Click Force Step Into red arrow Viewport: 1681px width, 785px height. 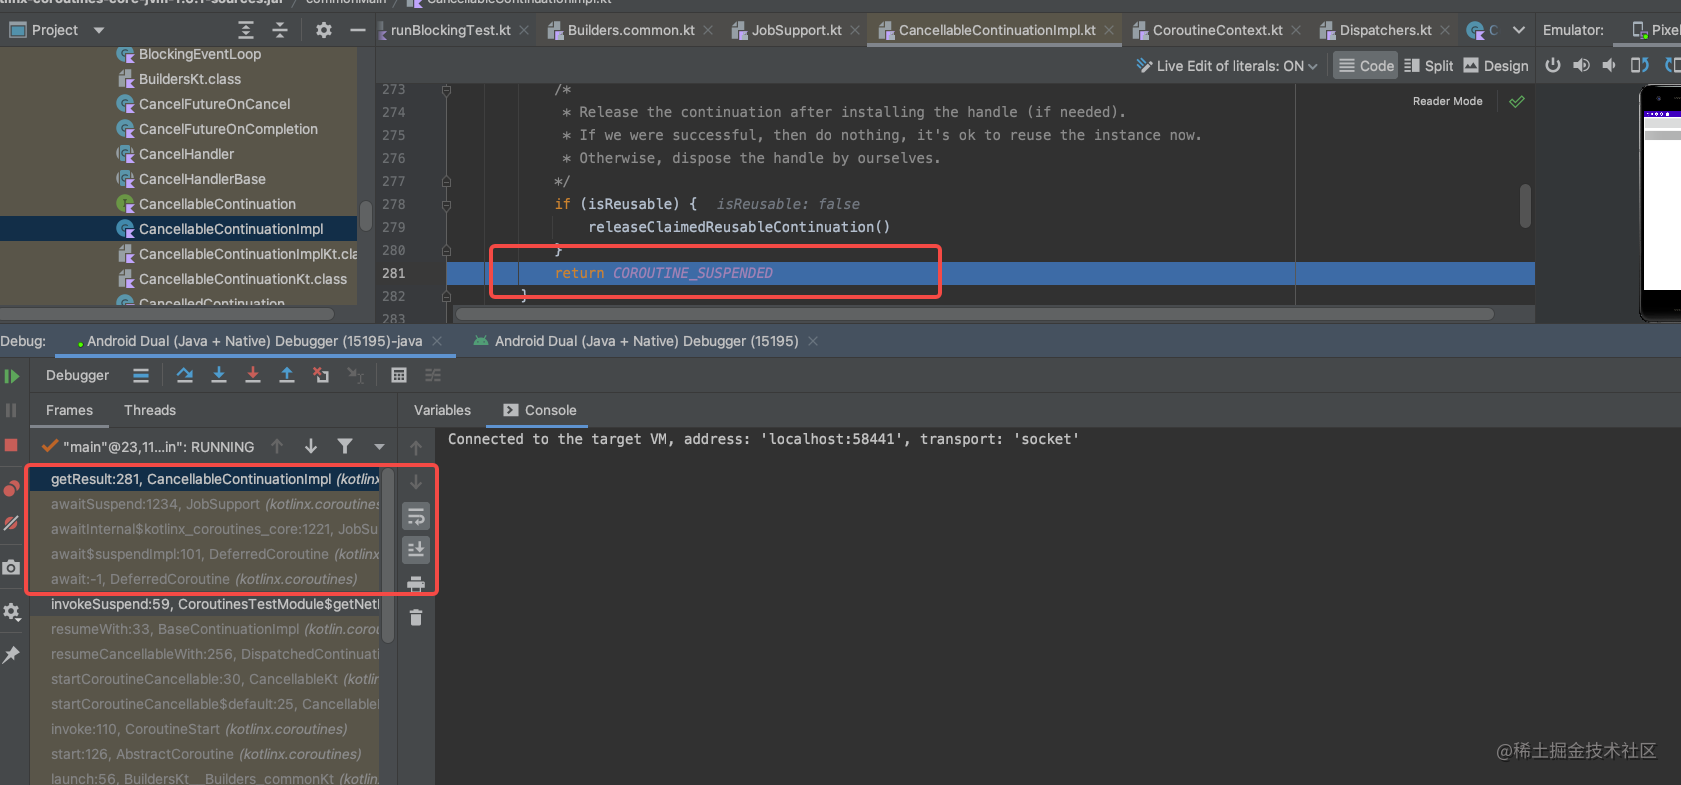[x=253, y=375]
